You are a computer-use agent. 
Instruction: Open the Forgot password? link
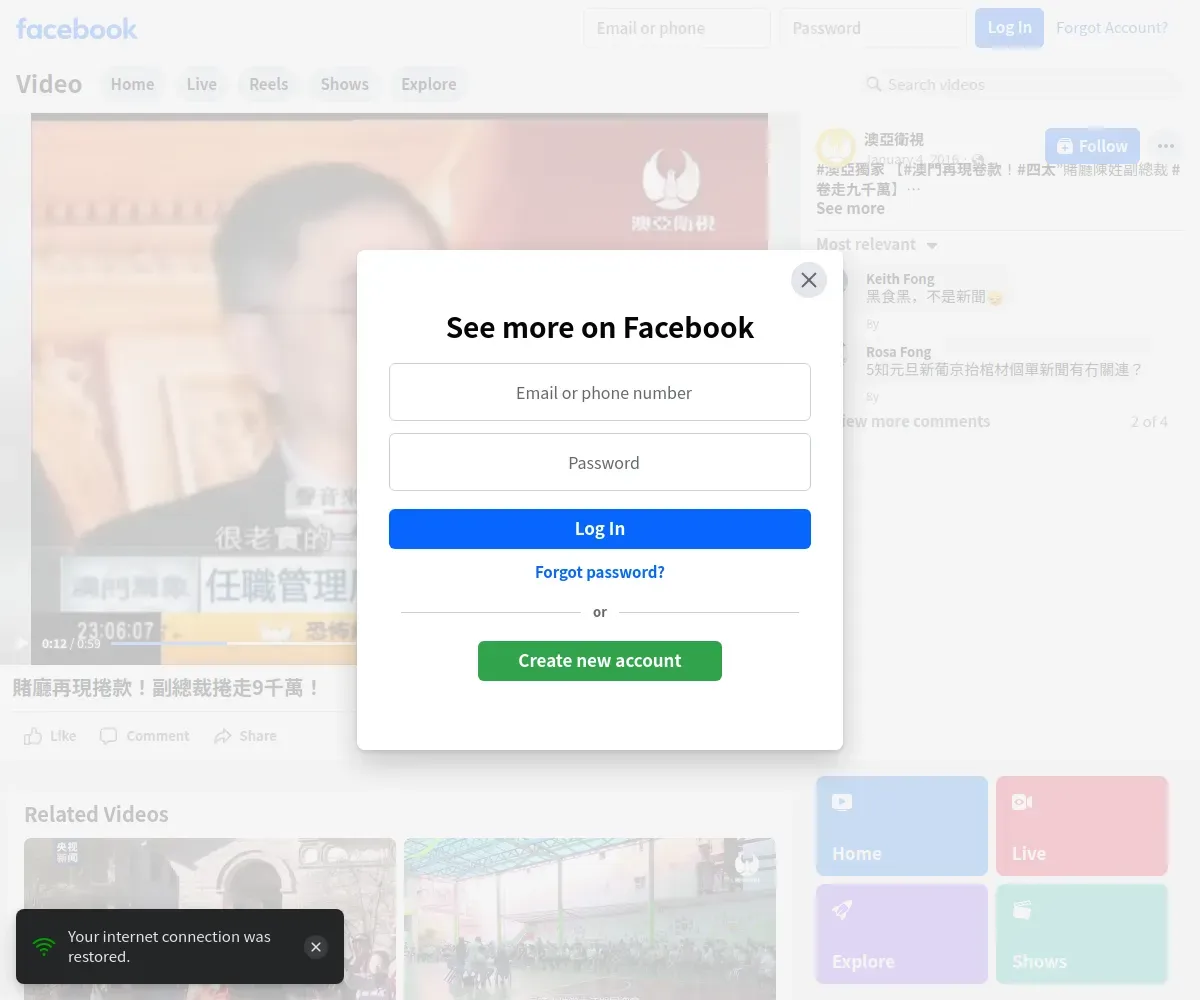click(600, 572)
